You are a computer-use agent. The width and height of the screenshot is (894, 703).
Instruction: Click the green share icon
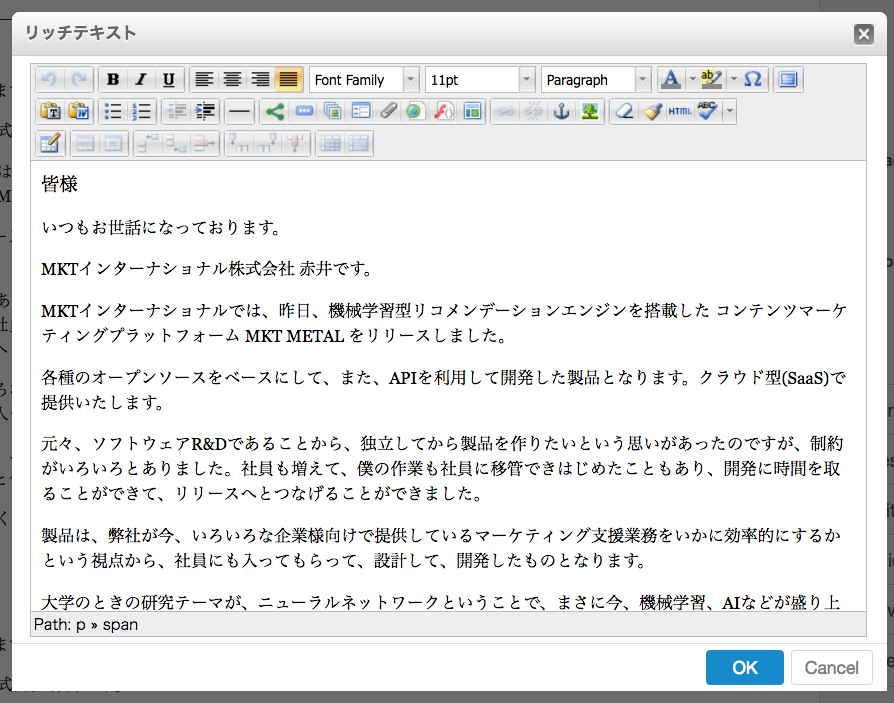point(275,111)
